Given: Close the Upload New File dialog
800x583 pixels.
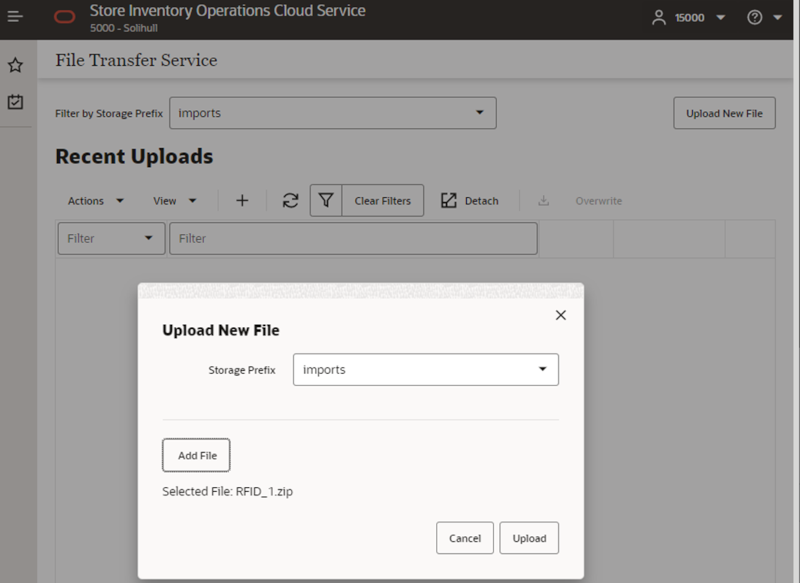Looking at the screenshot, I should pyautogui.click(x=561, y=315).
